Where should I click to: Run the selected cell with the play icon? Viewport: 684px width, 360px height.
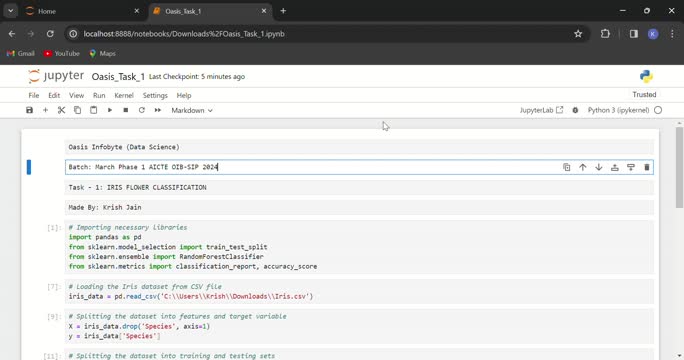[109, 110]
